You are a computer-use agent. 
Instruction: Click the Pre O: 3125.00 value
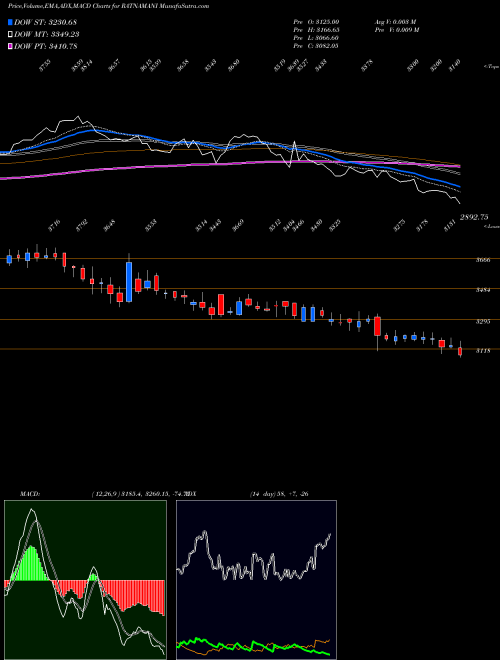click(x=316, y=21)
